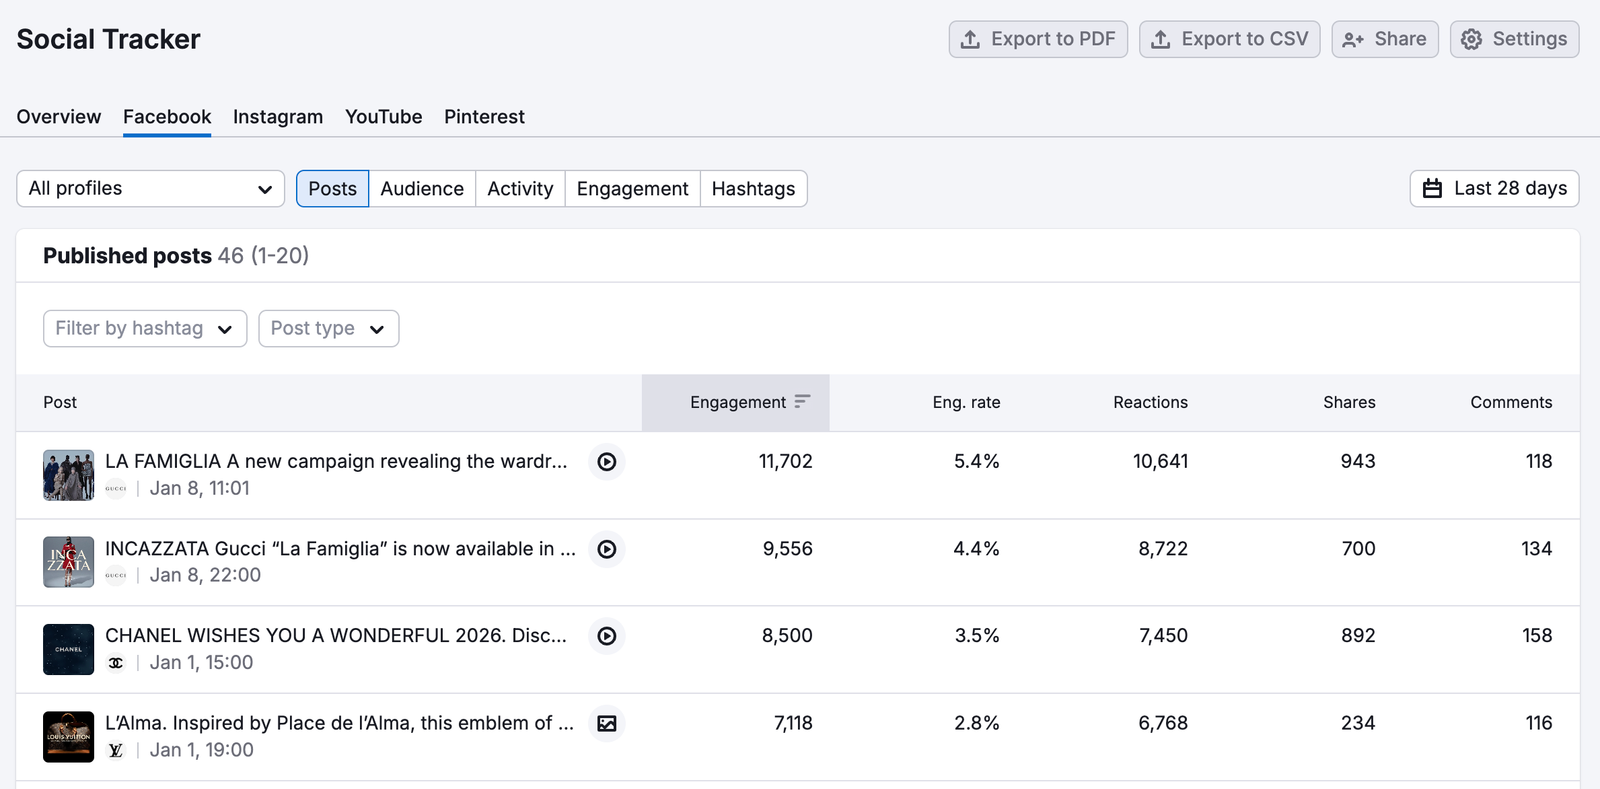Viewport: 1600px width, 789px height.
Task: Click shares value 700
Action: coord(1359,548)
